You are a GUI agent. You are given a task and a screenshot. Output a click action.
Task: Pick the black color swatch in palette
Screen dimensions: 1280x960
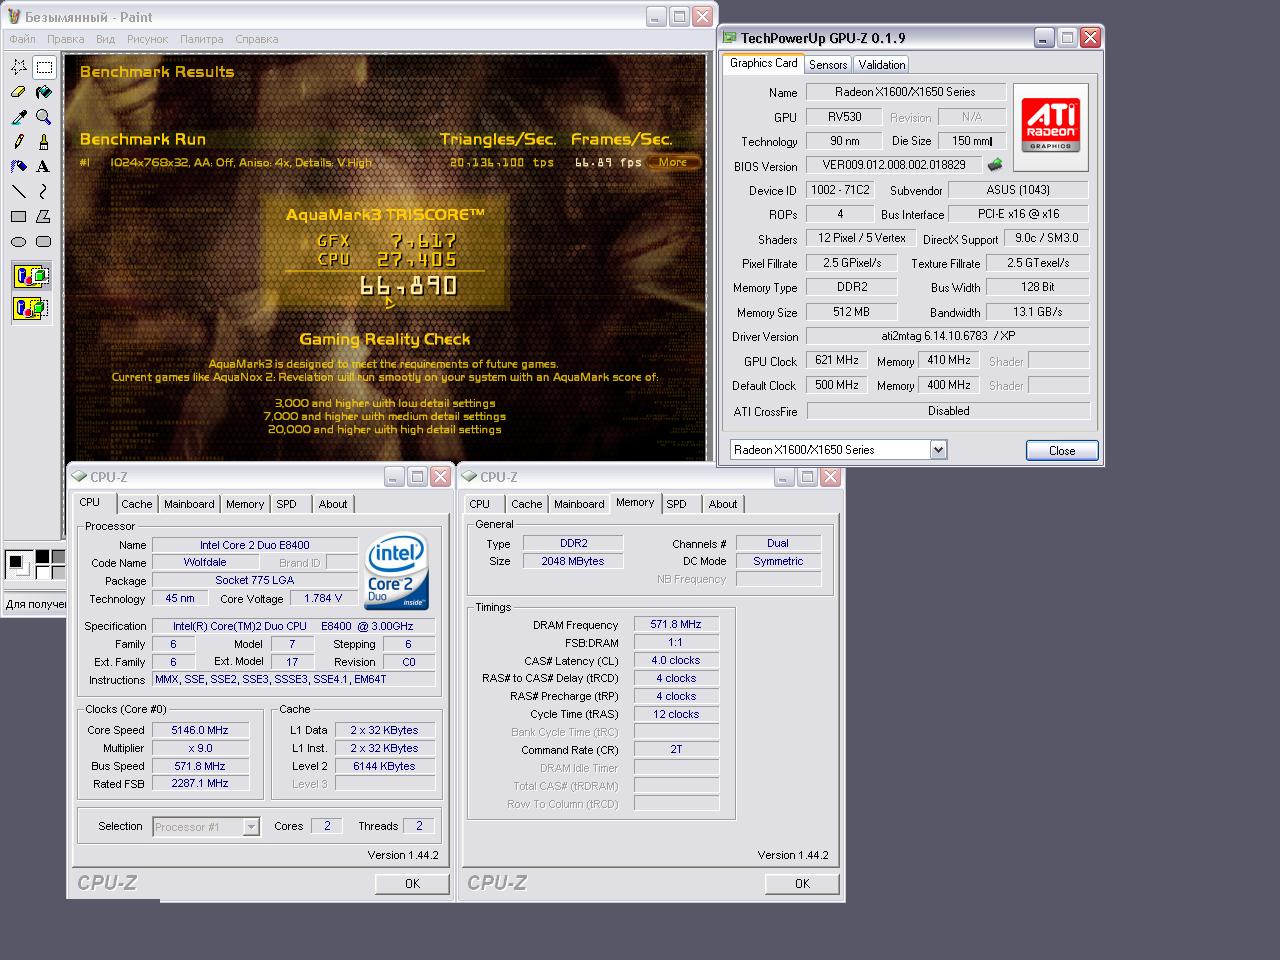[43, 556]
